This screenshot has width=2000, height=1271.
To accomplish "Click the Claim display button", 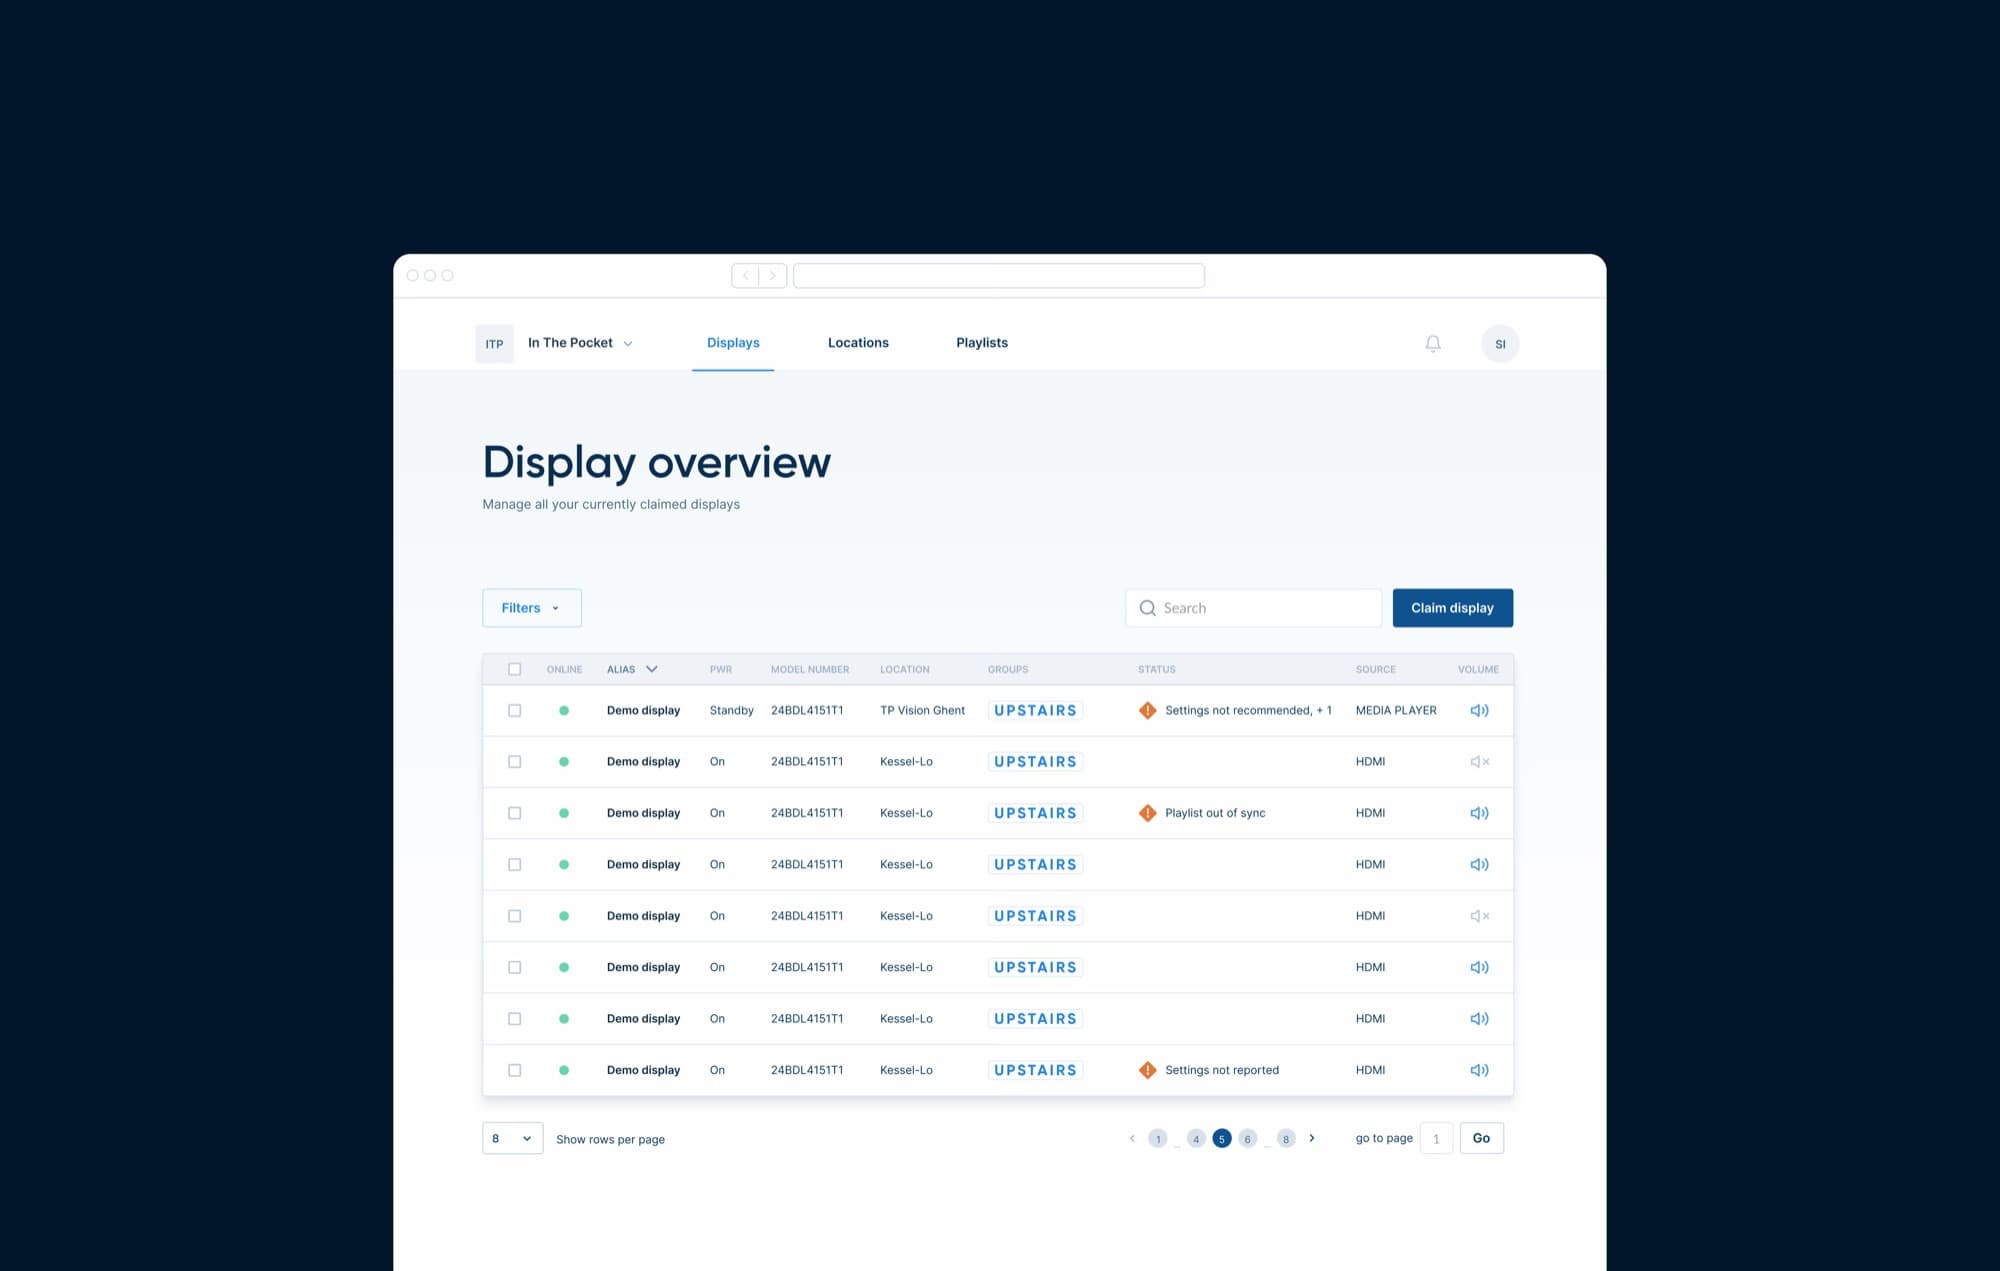I will click(x=1452, y=608).
